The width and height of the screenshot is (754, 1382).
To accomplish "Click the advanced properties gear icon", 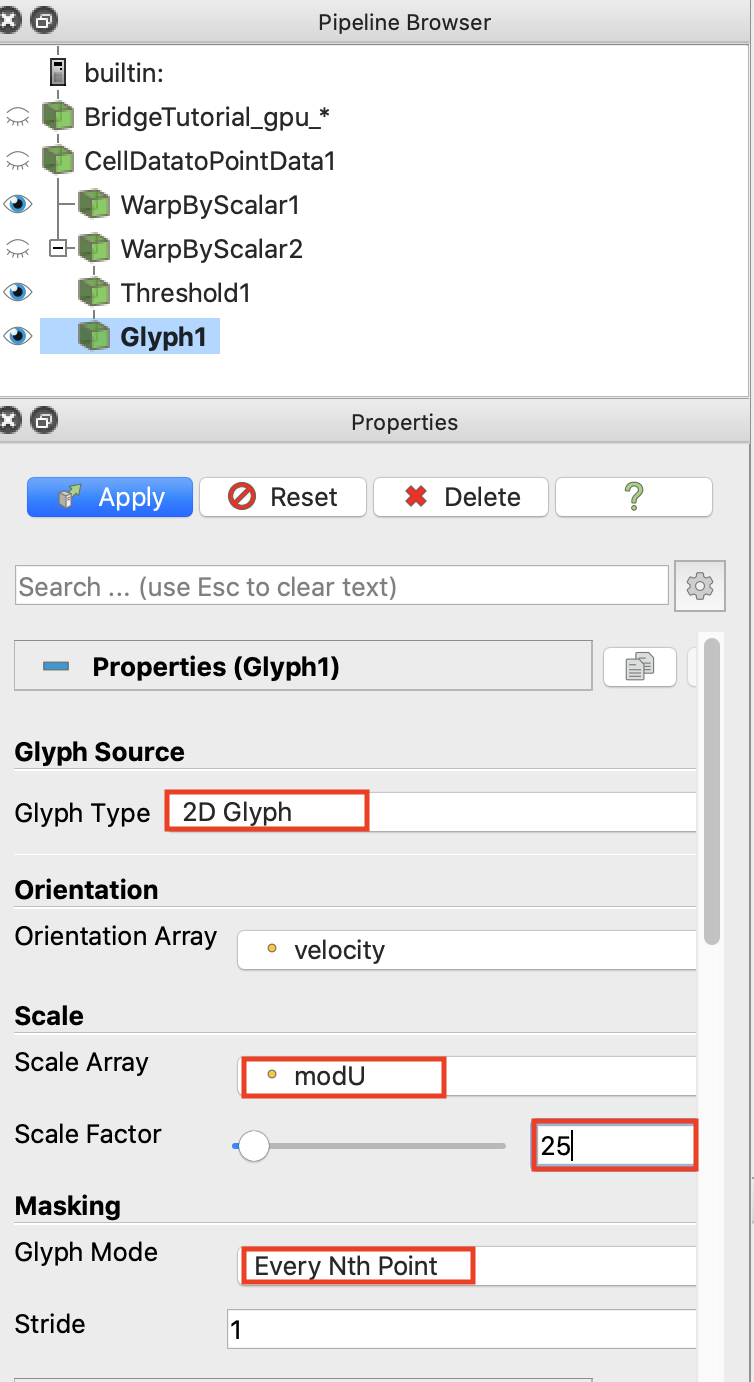I will (700, 586).
